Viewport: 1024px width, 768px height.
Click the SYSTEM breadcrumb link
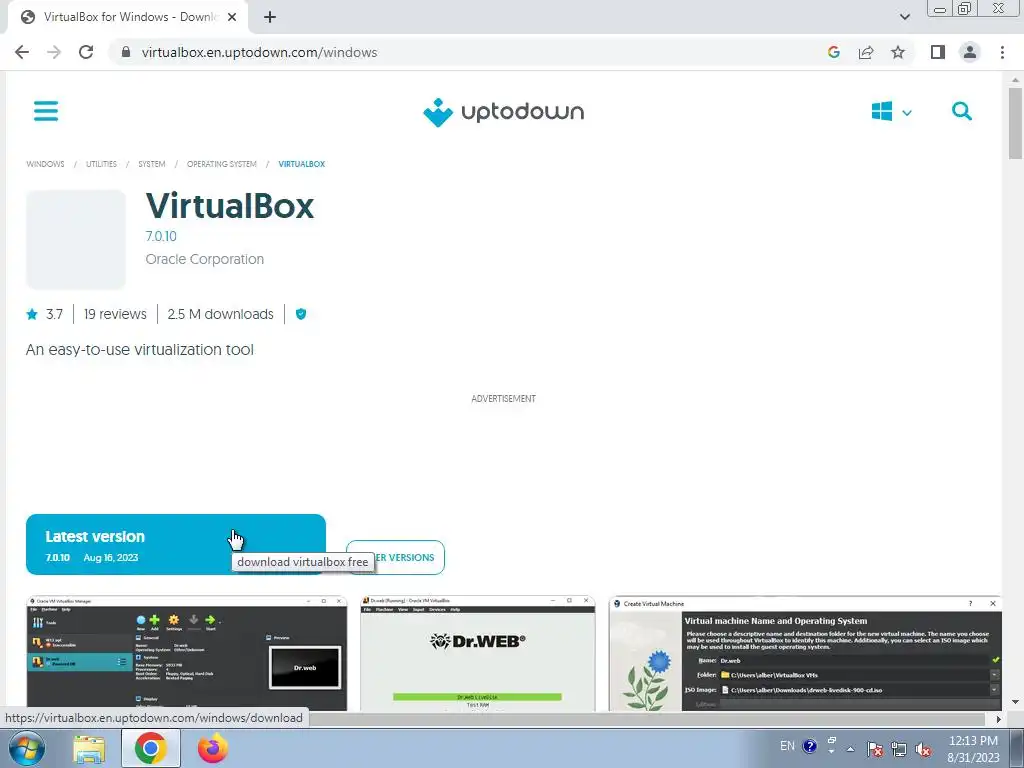(152, 164)
